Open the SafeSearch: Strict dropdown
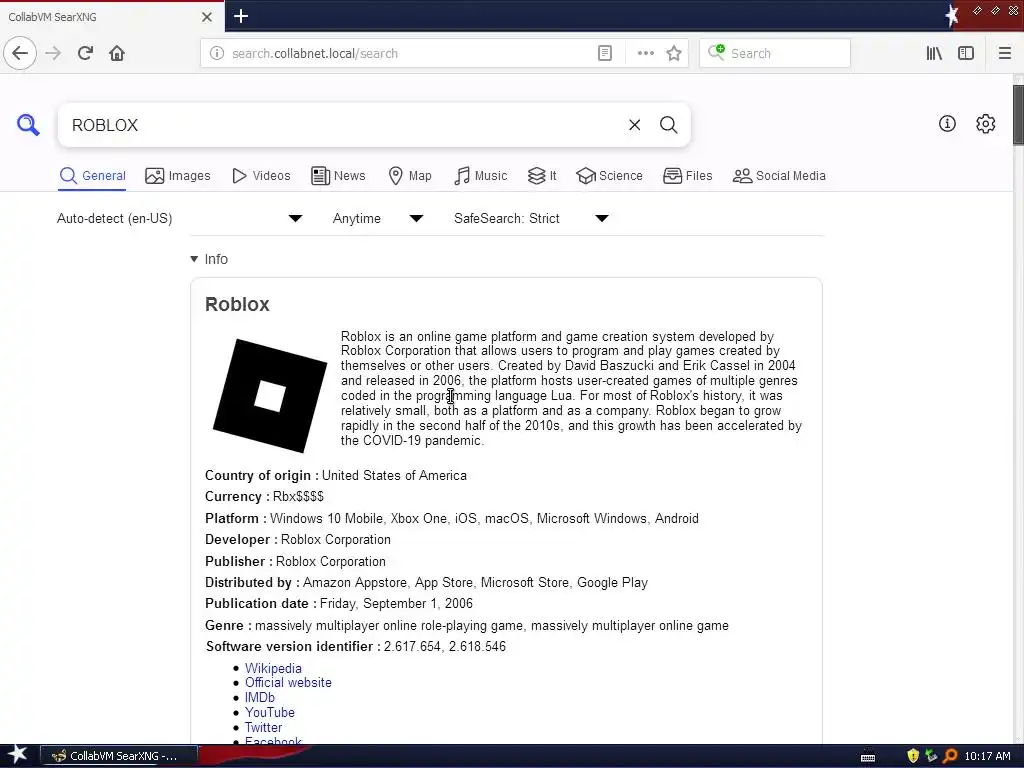This screenshot has height=768, width=1024. point(532,218)
